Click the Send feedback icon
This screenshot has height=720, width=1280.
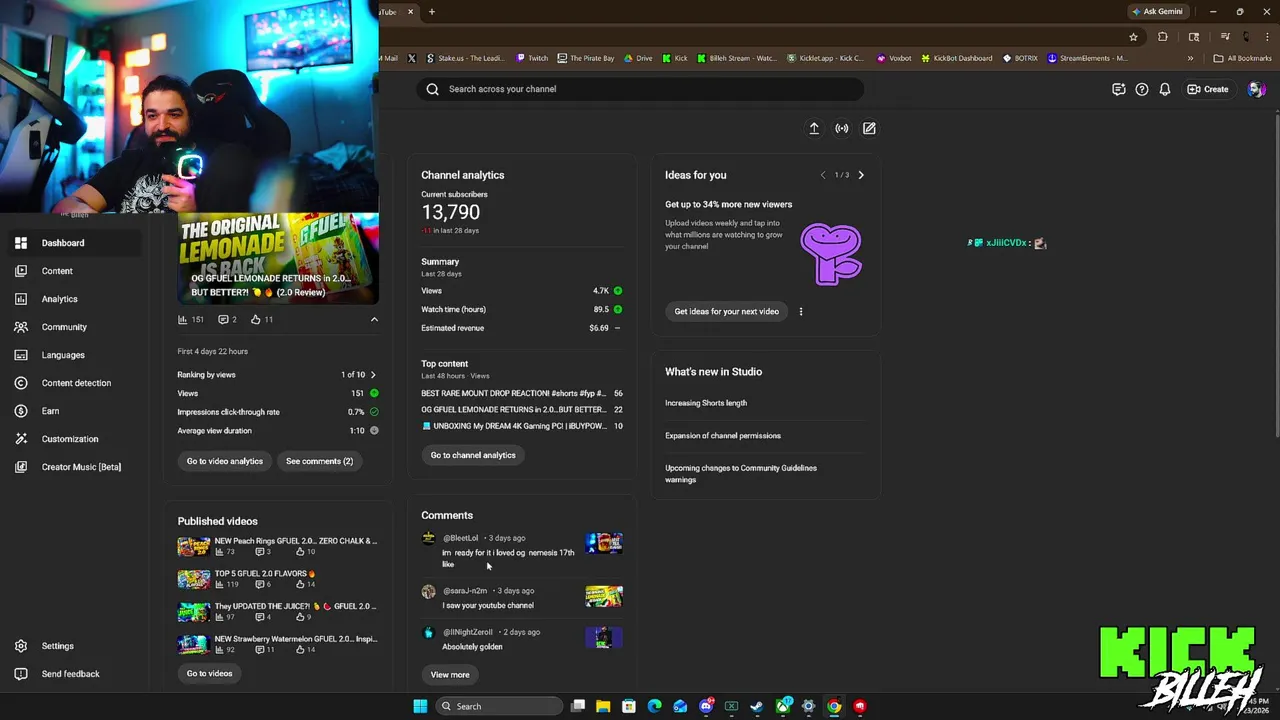(21, 674)
